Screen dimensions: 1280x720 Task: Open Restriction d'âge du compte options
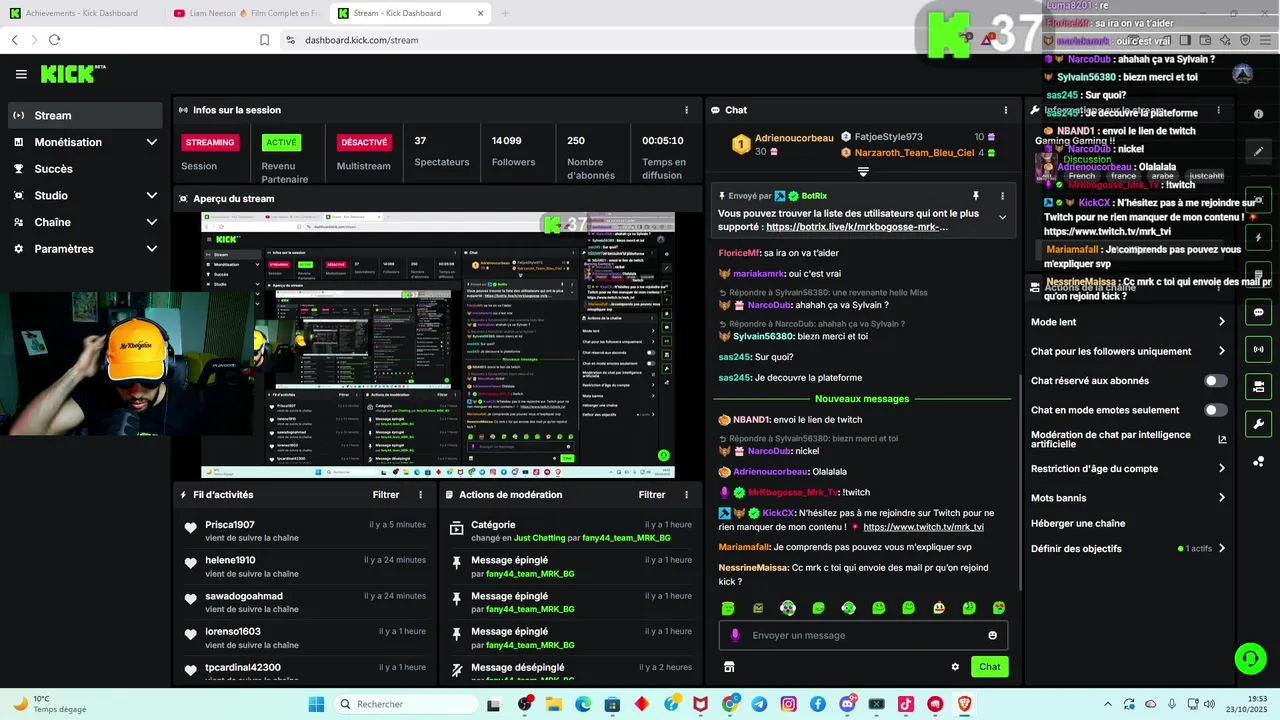(1128, 468)
